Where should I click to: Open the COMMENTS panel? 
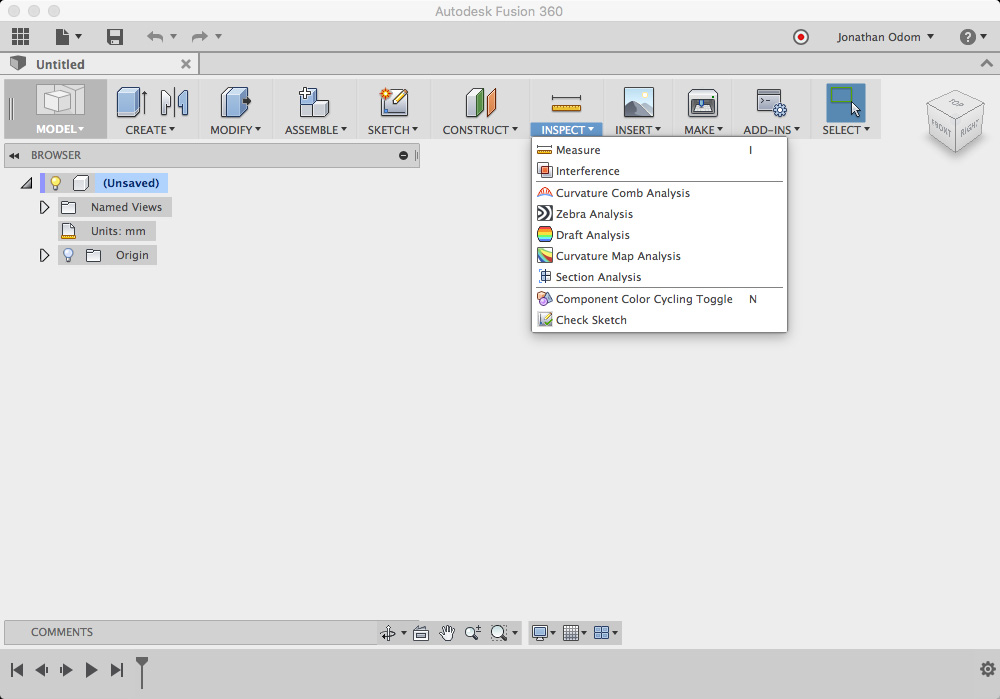click(61, 632)
